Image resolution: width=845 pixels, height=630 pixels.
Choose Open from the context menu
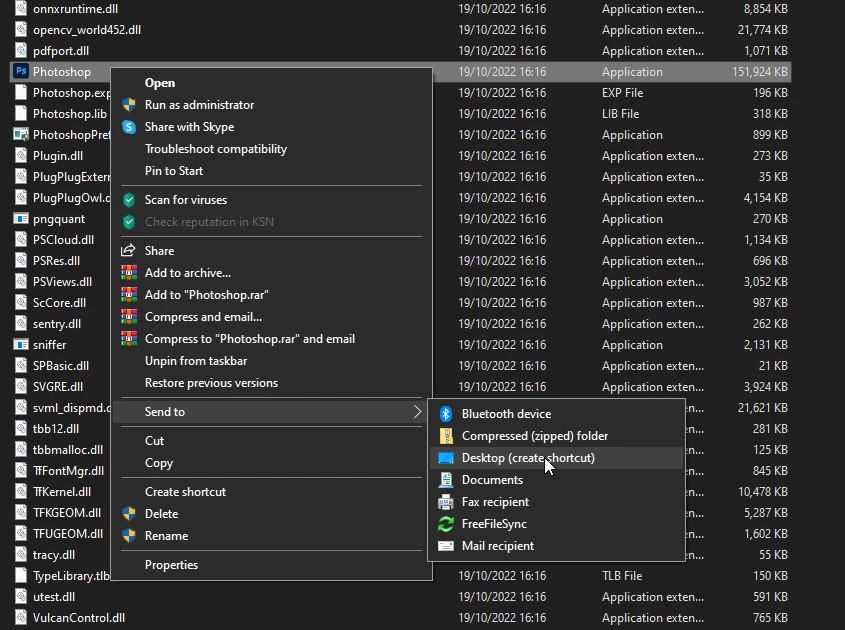pyautogui.click(x=271, y=83)
